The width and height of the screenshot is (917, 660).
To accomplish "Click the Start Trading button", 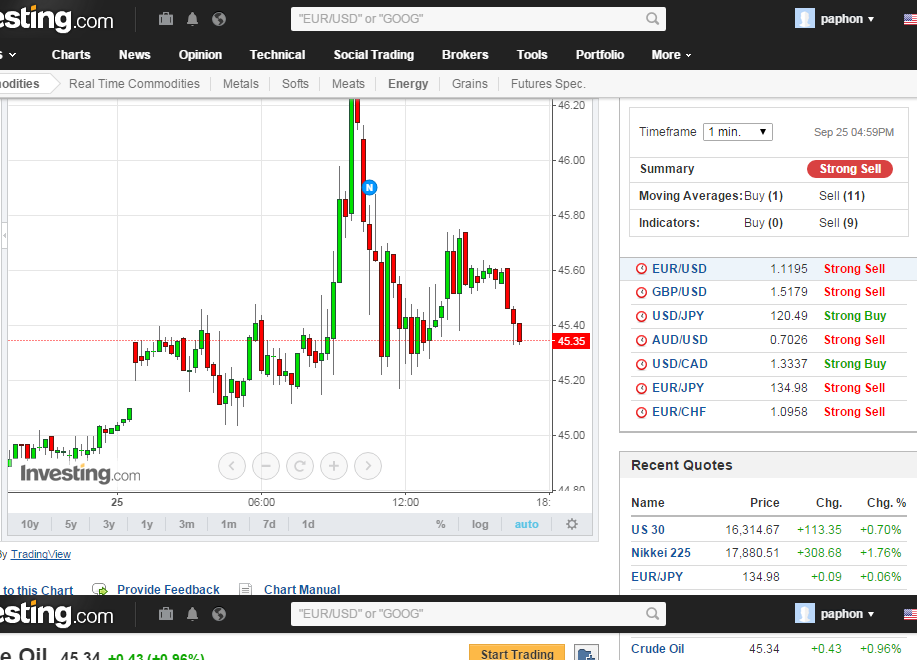I will 517,653.
